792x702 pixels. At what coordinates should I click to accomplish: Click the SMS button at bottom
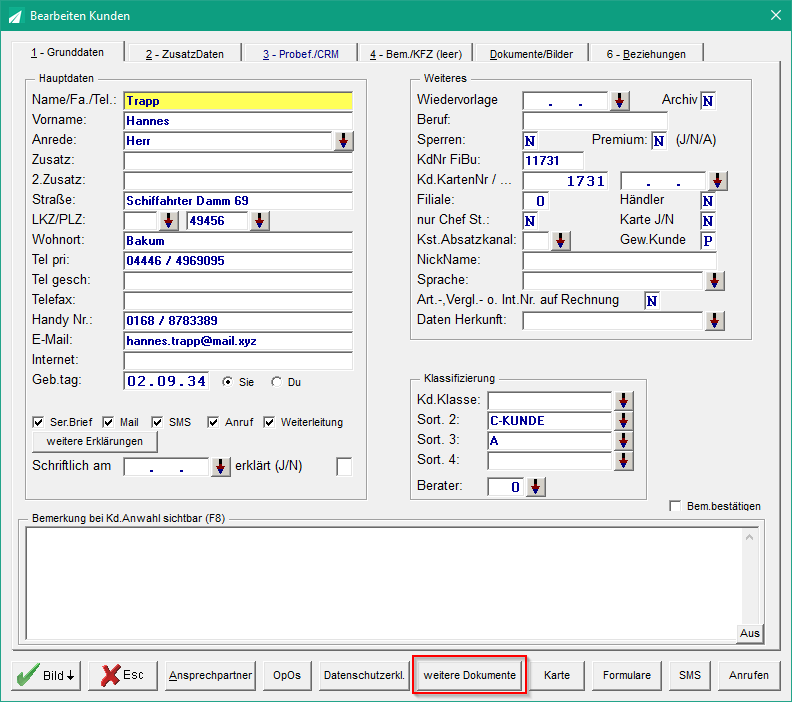[x=690, y=675]
